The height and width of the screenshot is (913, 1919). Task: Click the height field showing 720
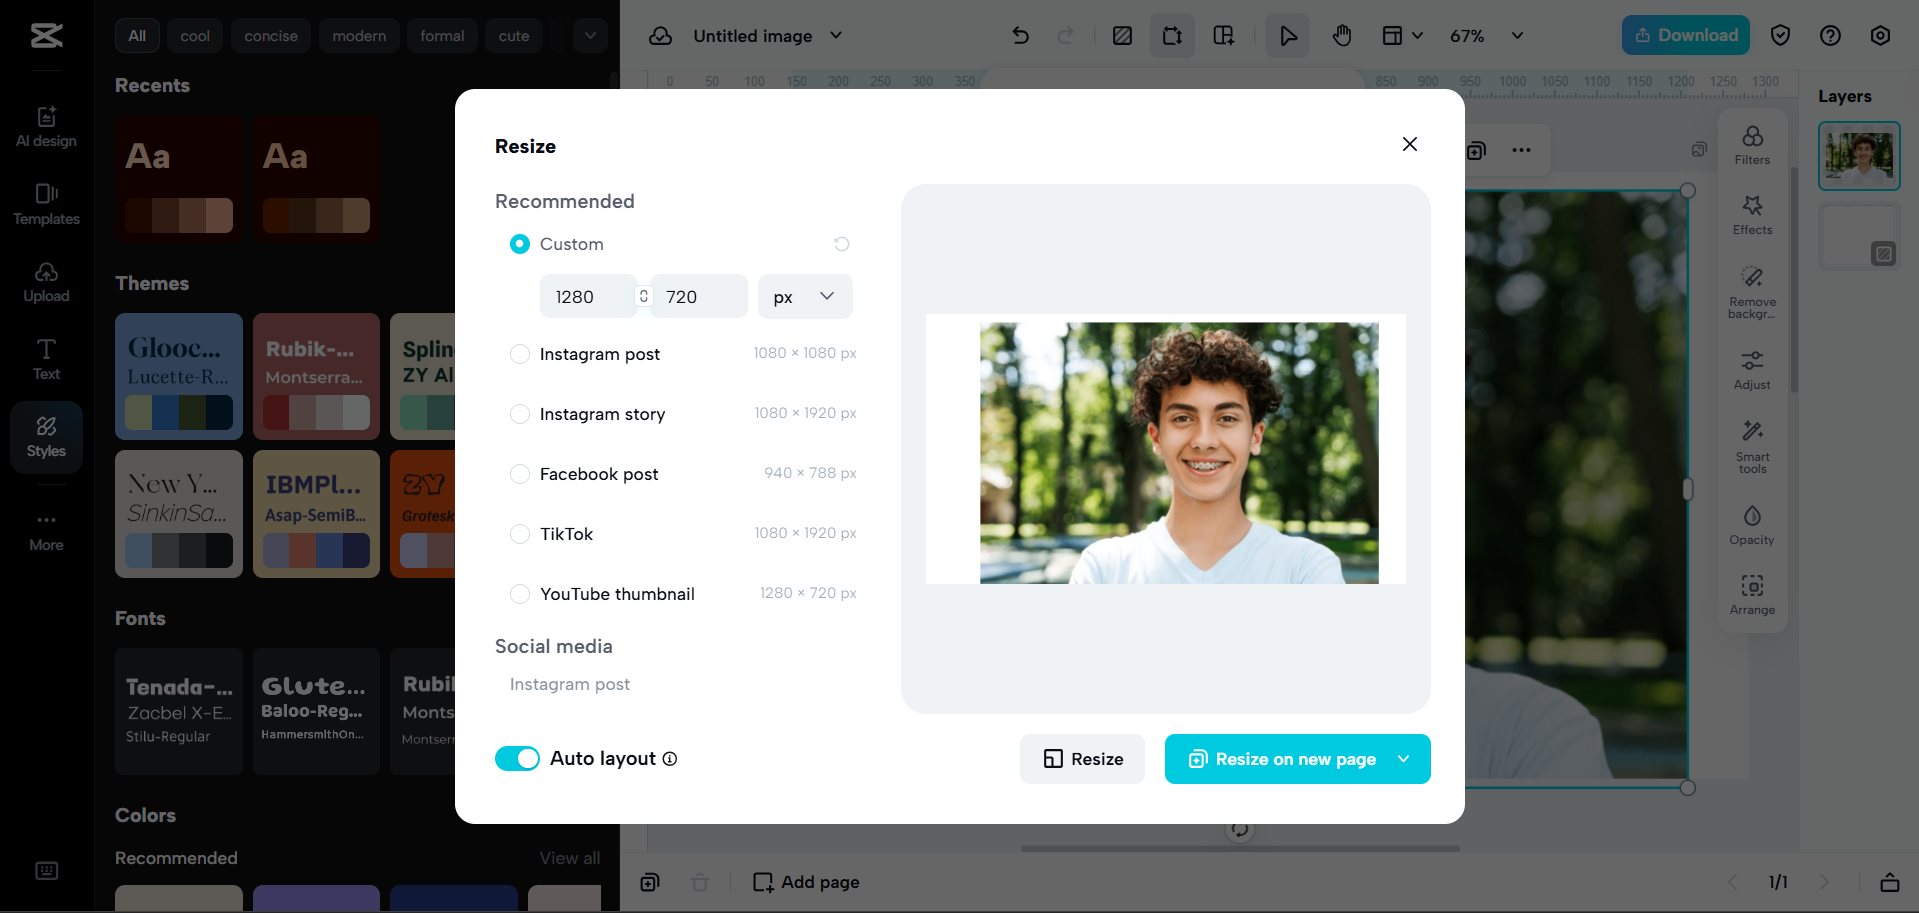699,296
